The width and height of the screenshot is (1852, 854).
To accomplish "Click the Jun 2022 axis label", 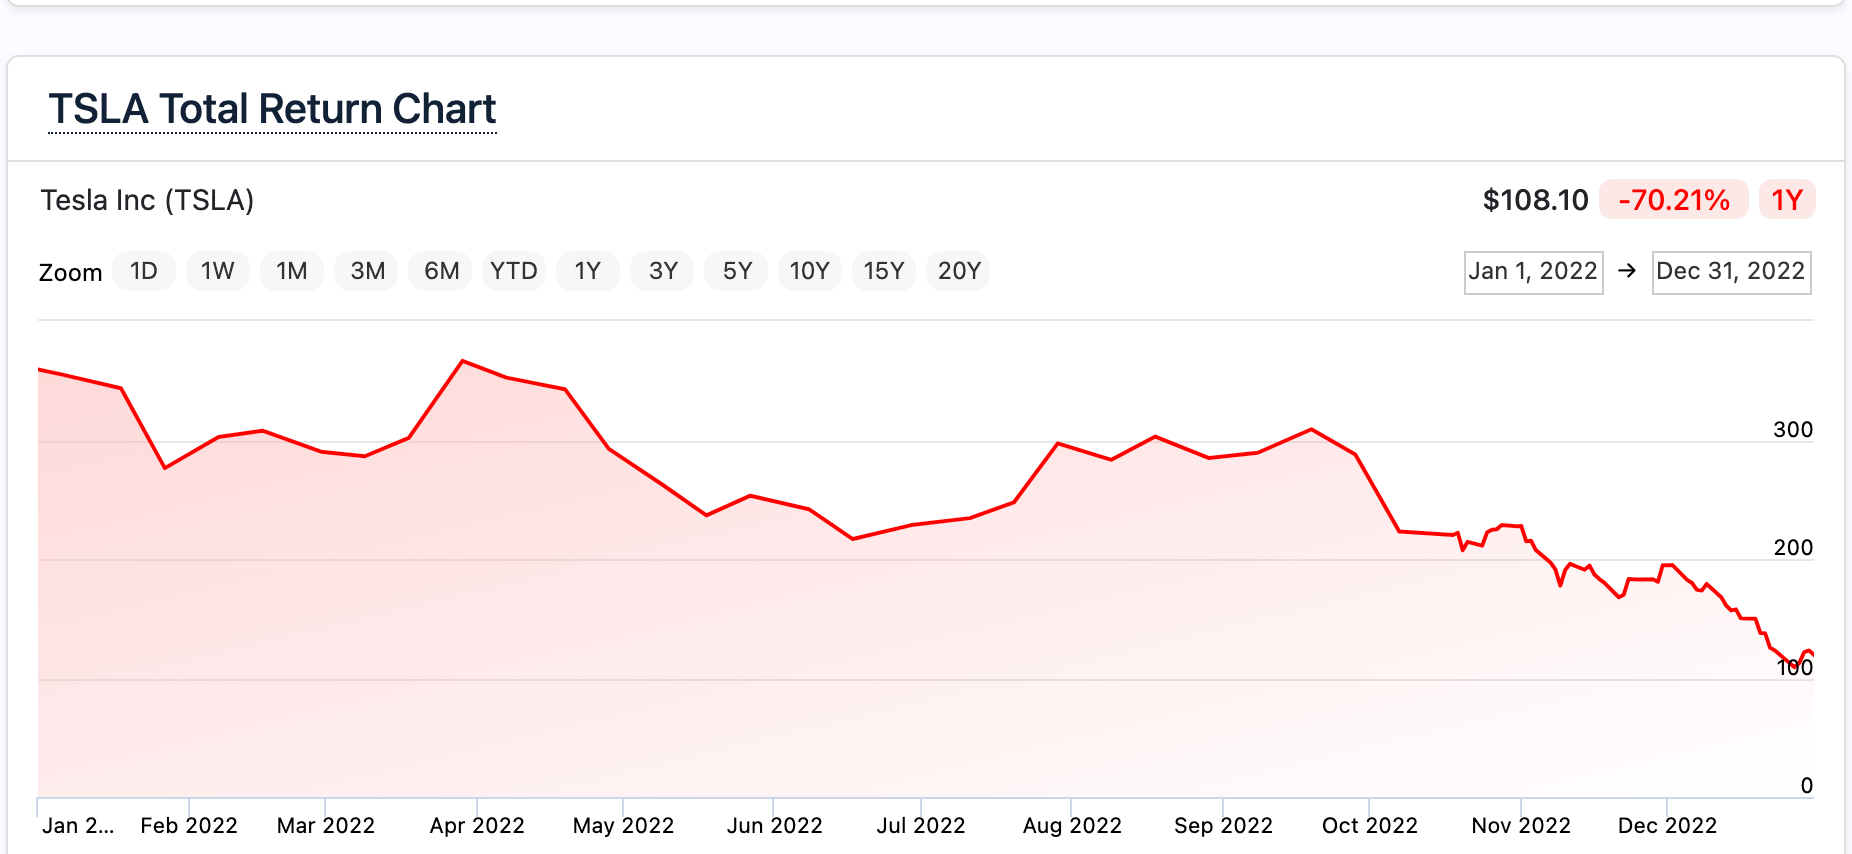I will tap(774, 826).
